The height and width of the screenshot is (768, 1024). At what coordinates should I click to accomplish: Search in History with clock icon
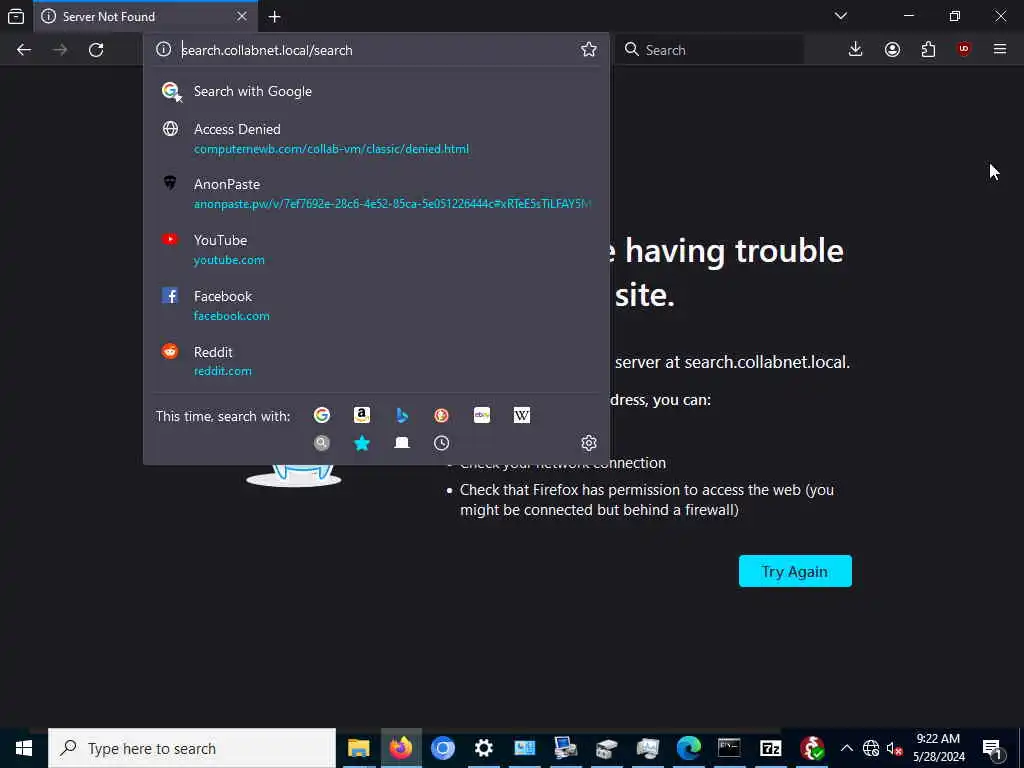[x=441, y=443]
